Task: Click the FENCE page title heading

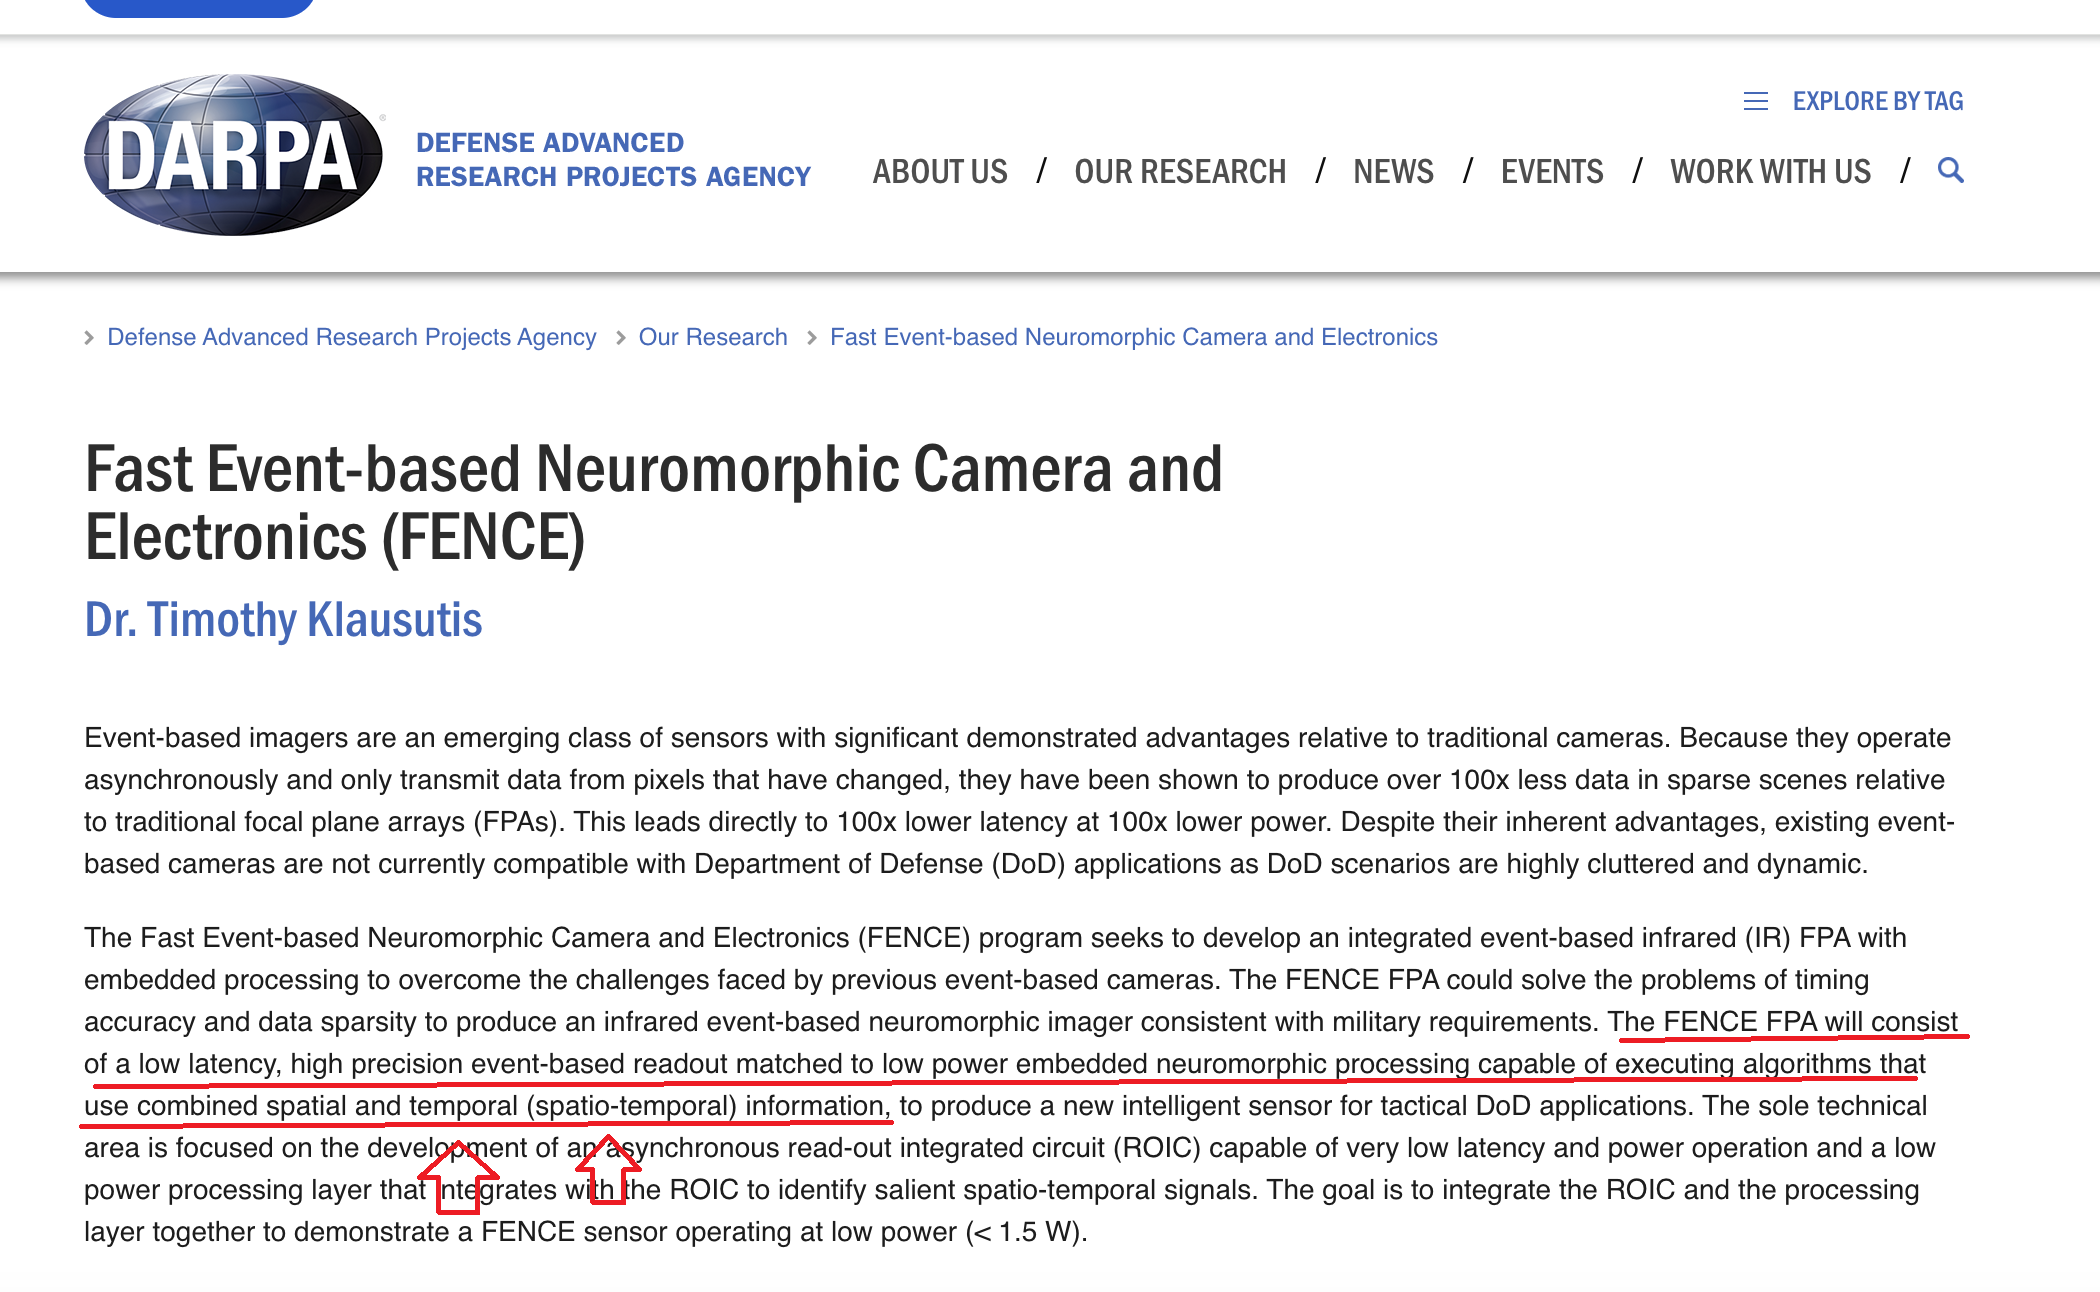Action: coord(653,503)
